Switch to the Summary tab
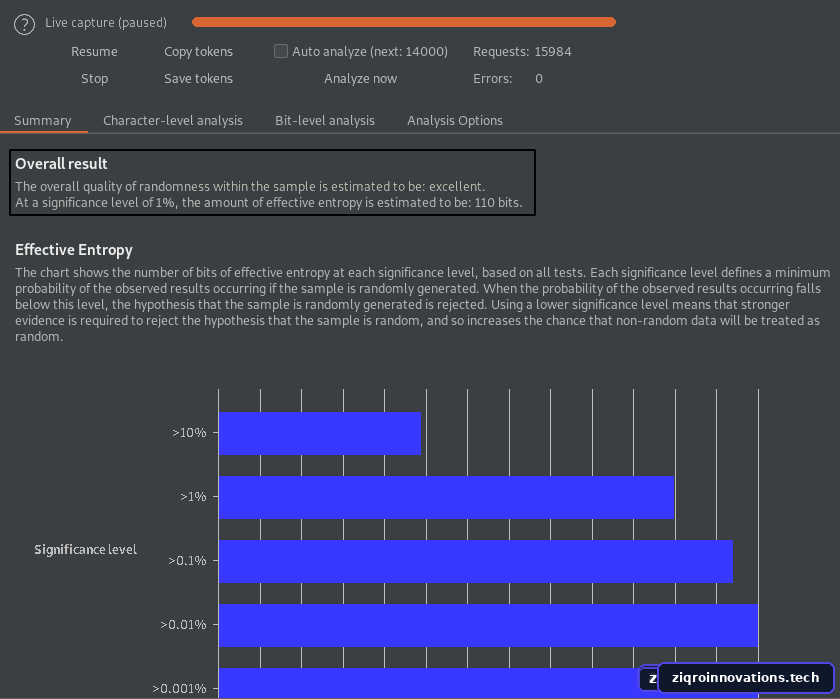Image resolution: width=840 pixels, height=699 pixels. pos(42,120)
